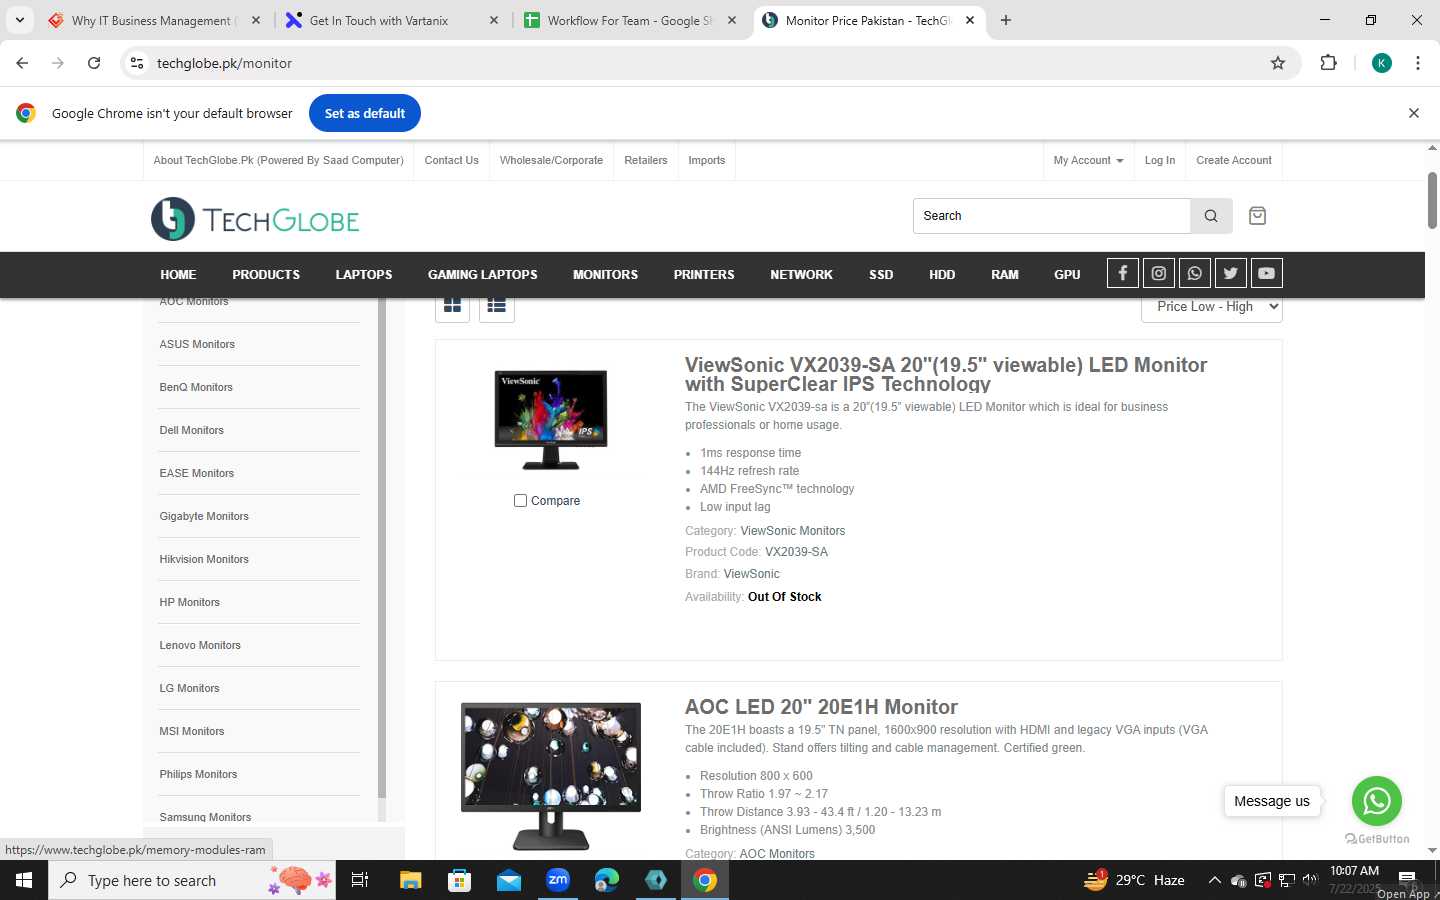1440x900 pixels.
Task: Open a new browser tab
Action: [1006, 20]
